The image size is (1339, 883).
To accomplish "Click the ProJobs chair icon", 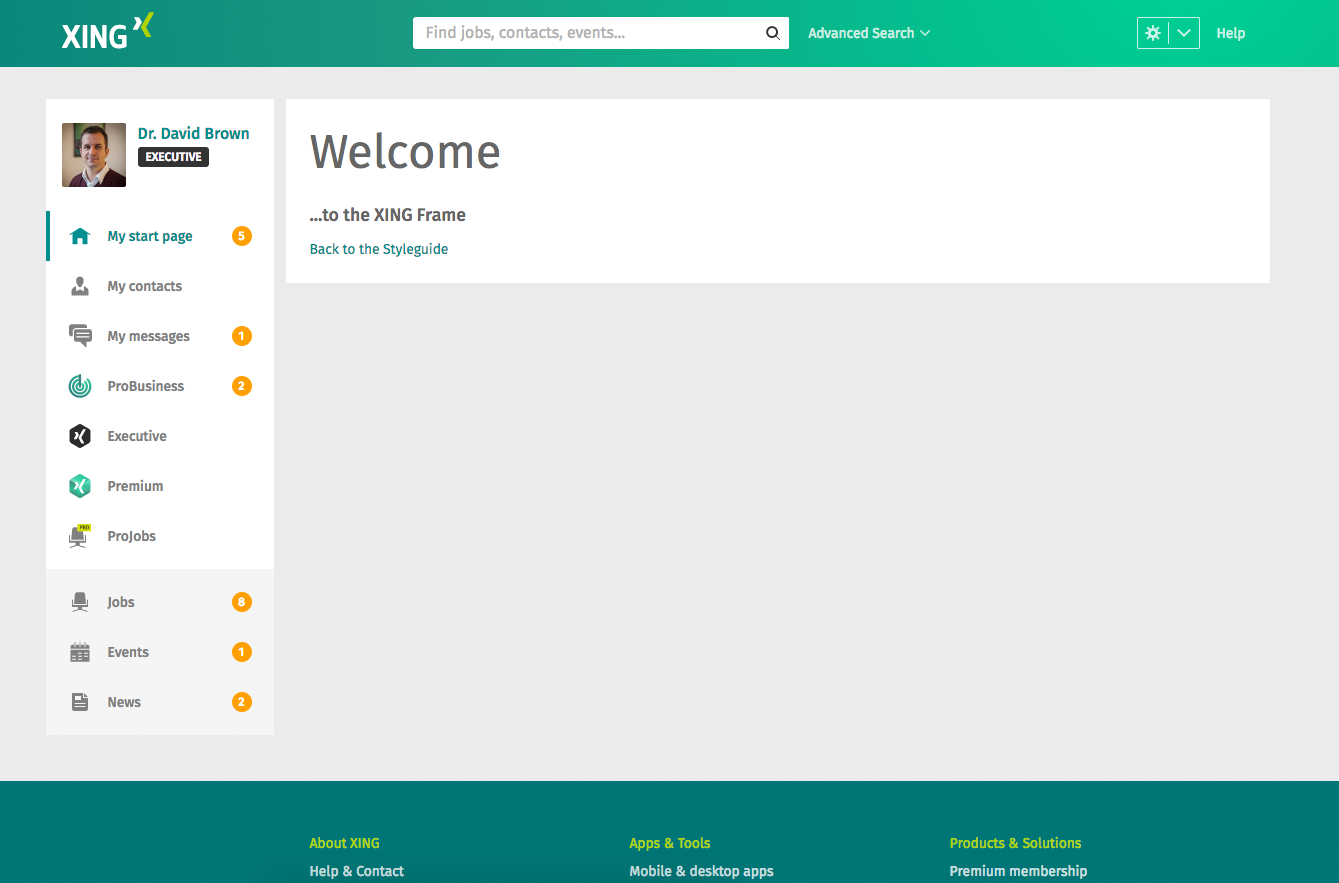I will [x=80, y=536].
